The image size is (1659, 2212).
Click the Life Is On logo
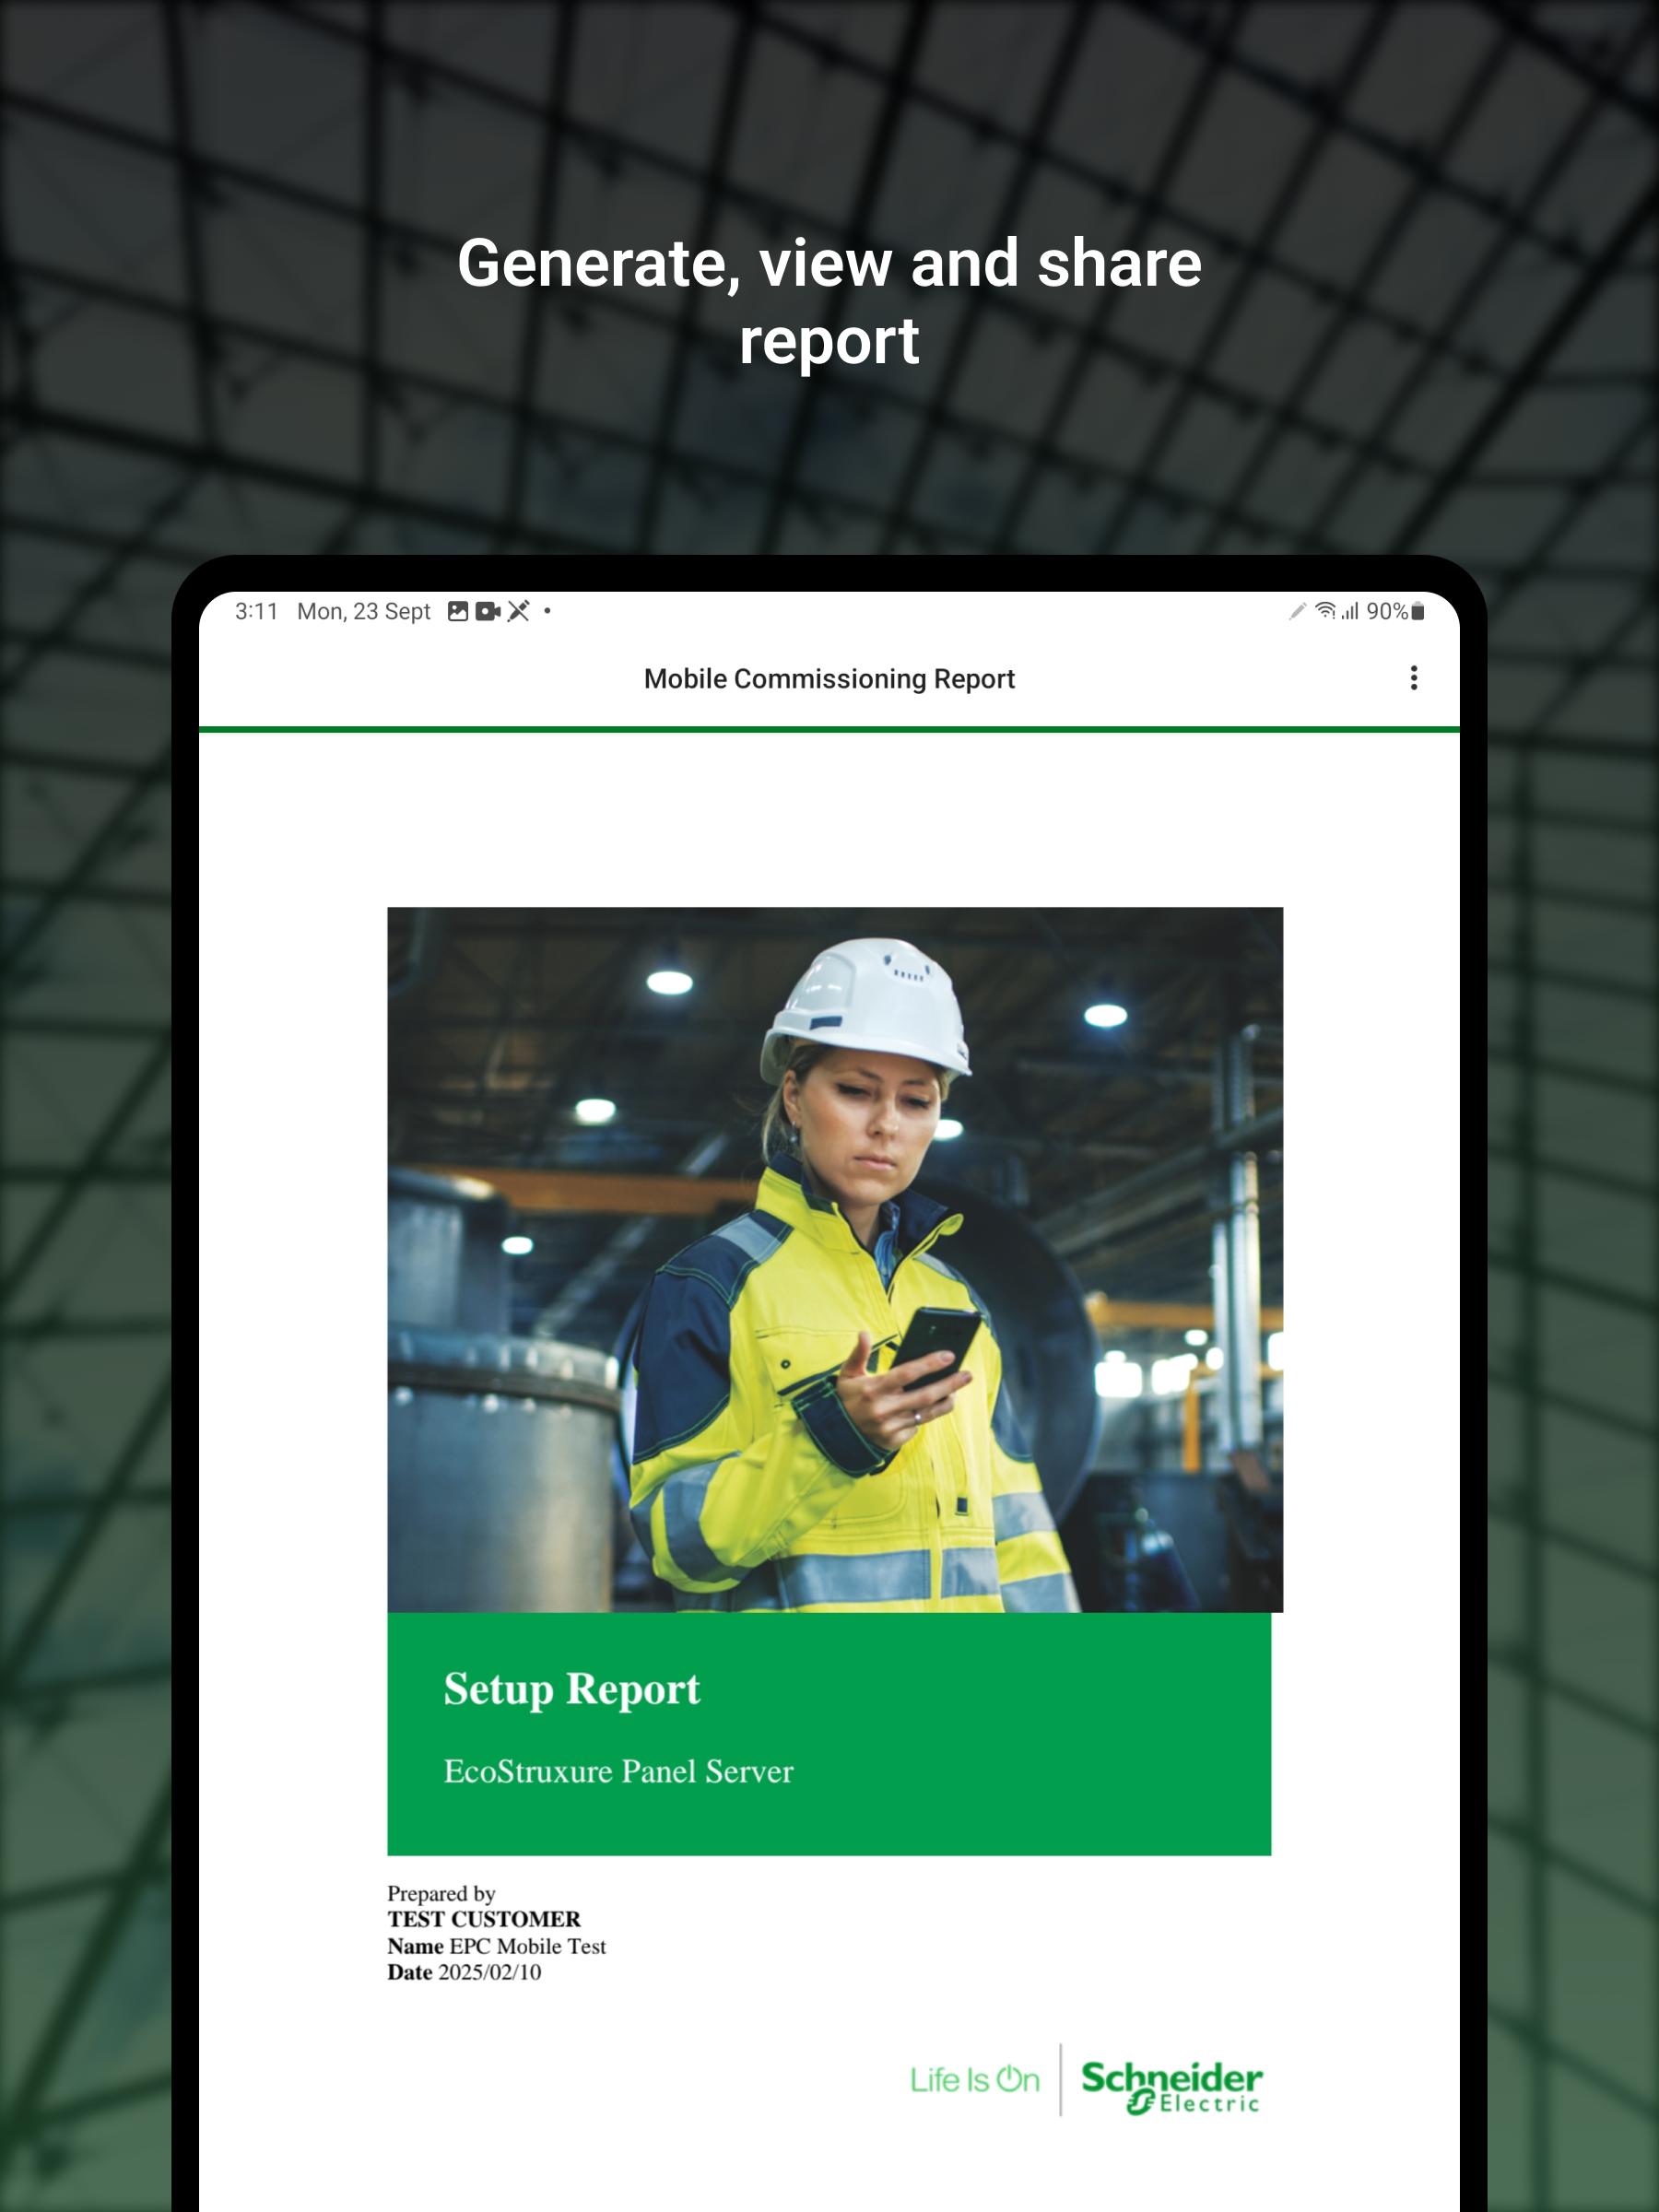click(975, 2080)
